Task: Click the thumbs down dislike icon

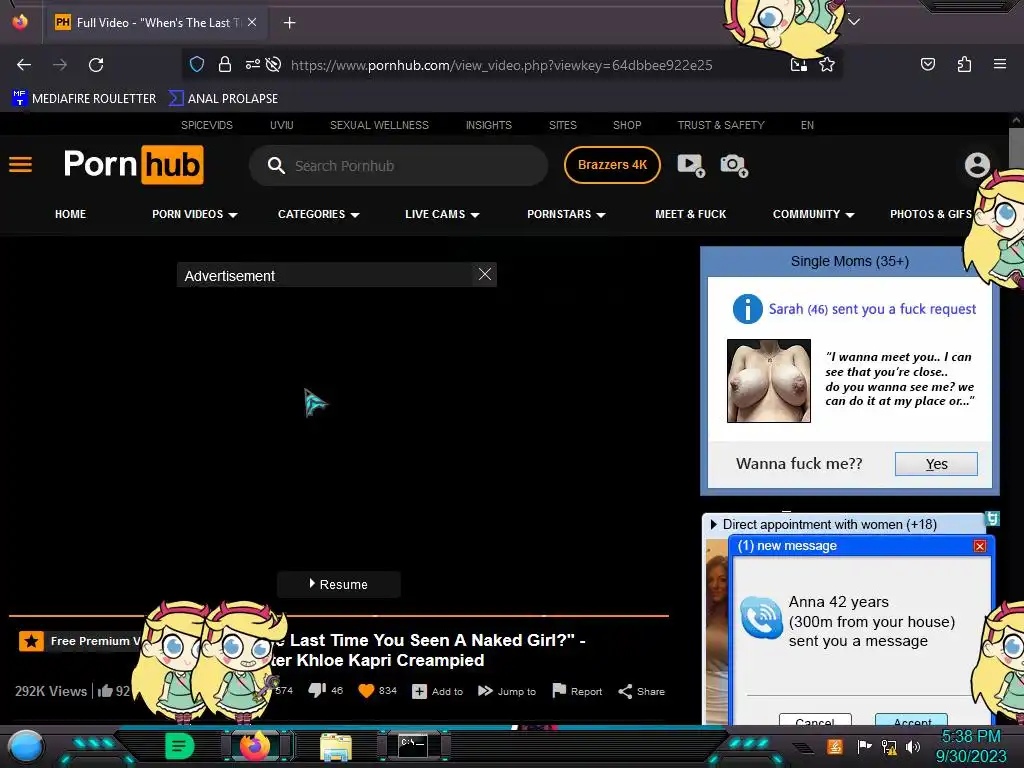Action: pos(317,690)
